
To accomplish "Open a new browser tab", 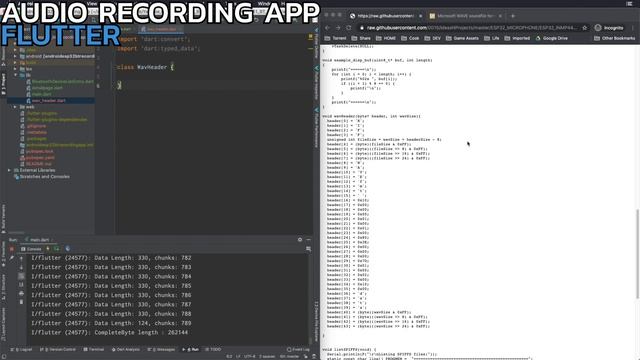I will (x=513, y=16).
